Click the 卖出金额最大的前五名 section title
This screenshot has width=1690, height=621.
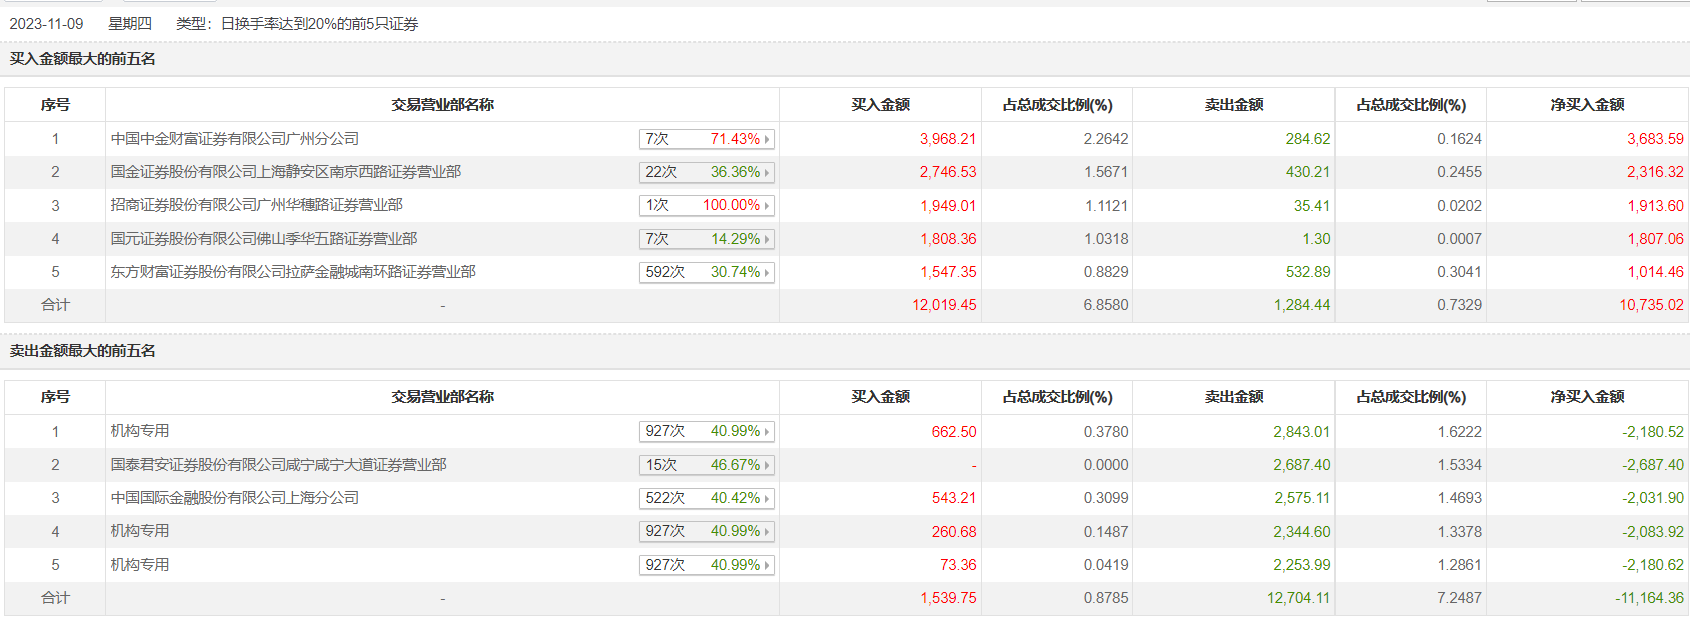coord(83,351)
